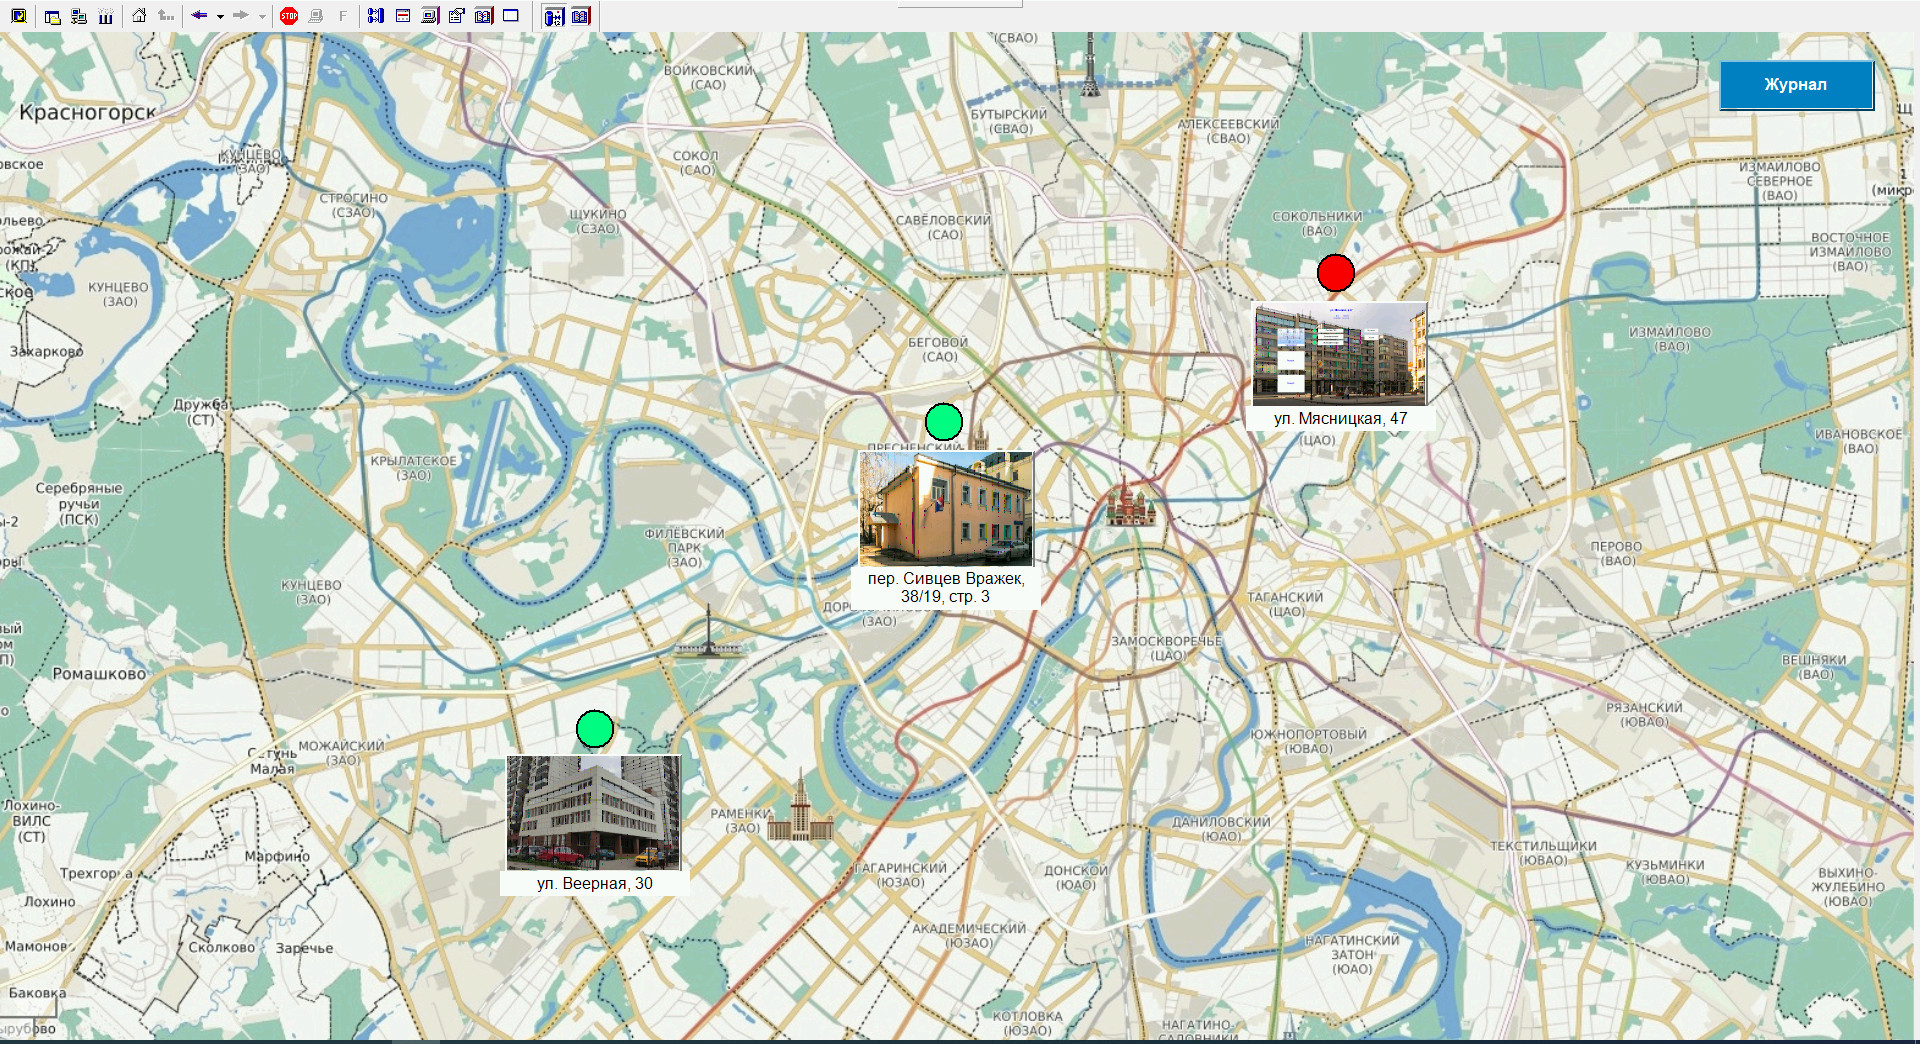The height and width of the screenshot is (1044, 1920).
Task: Open the building photo for ул. Мясницкая, 47
Action: coord(1340,354)
